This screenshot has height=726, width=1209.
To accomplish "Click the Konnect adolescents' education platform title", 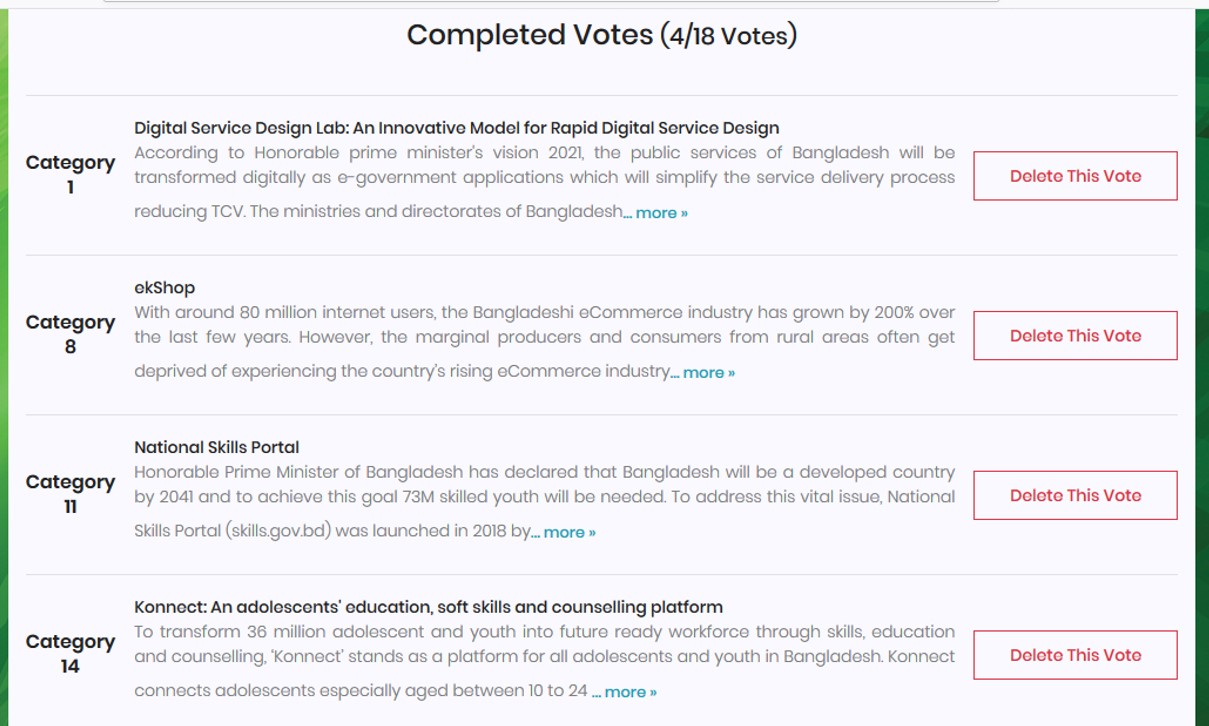I will (428, 607).
